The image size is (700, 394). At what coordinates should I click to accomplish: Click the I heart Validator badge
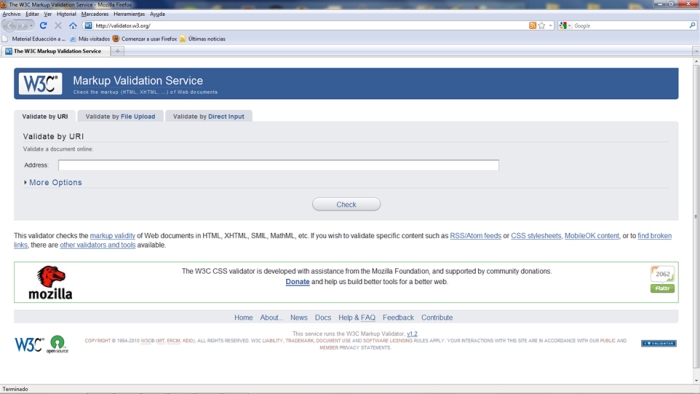click(x=658, y=343)
